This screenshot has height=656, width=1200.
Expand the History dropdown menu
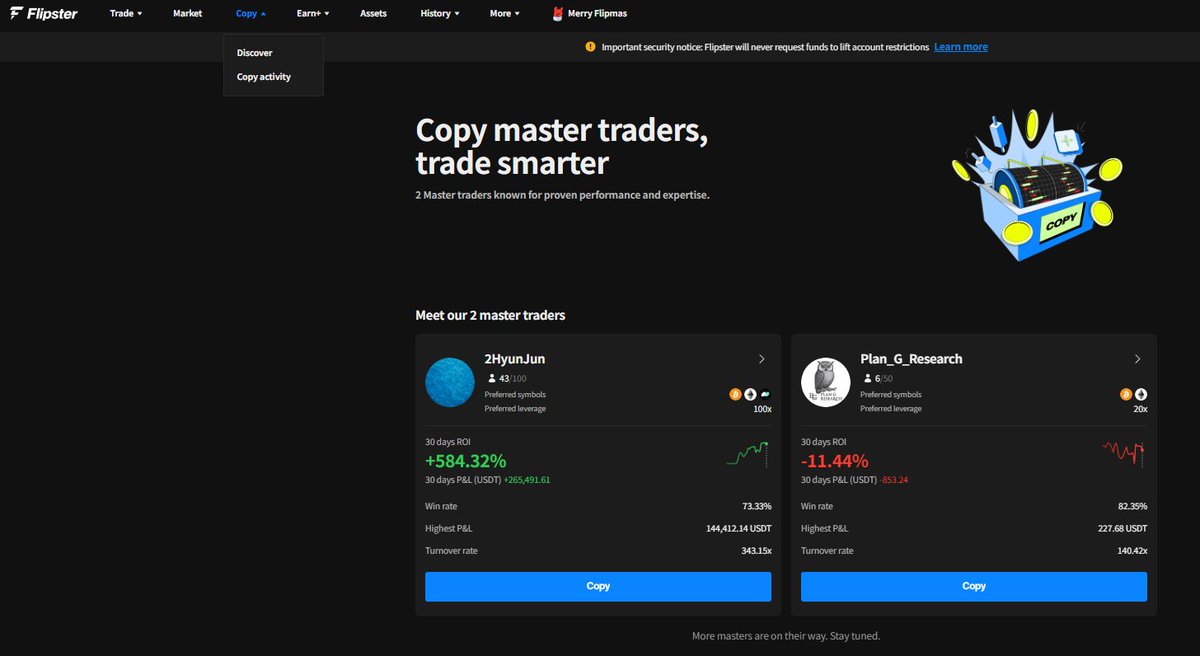440,14
